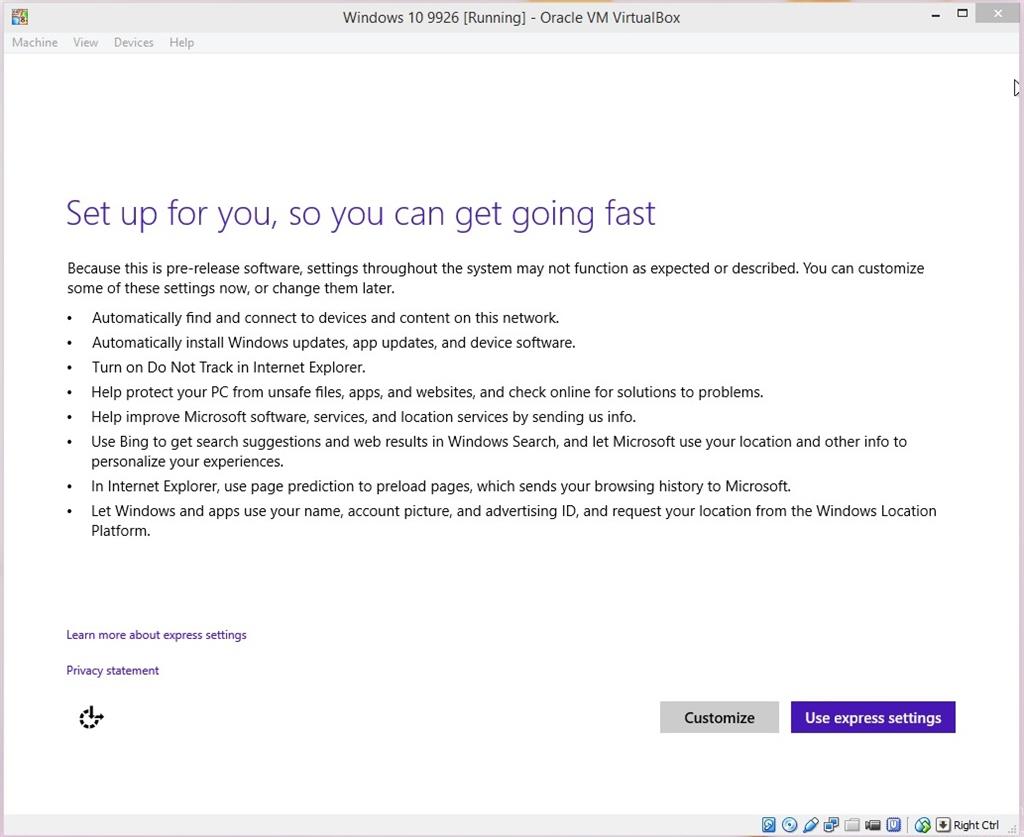Click 'Let Windows and apps use your name' bullet
1024x837 pixels.
tap(514, 520)
